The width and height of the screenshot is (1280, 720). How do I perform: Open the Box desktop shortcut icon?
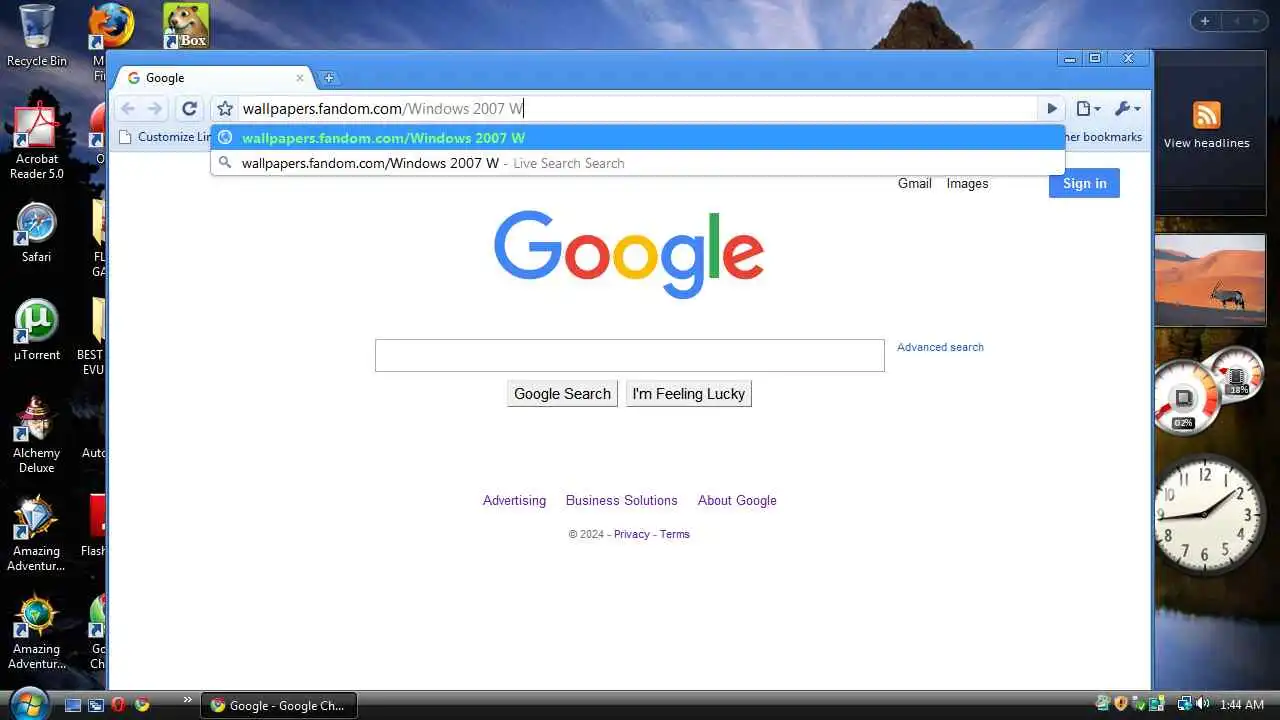point(186,26)
